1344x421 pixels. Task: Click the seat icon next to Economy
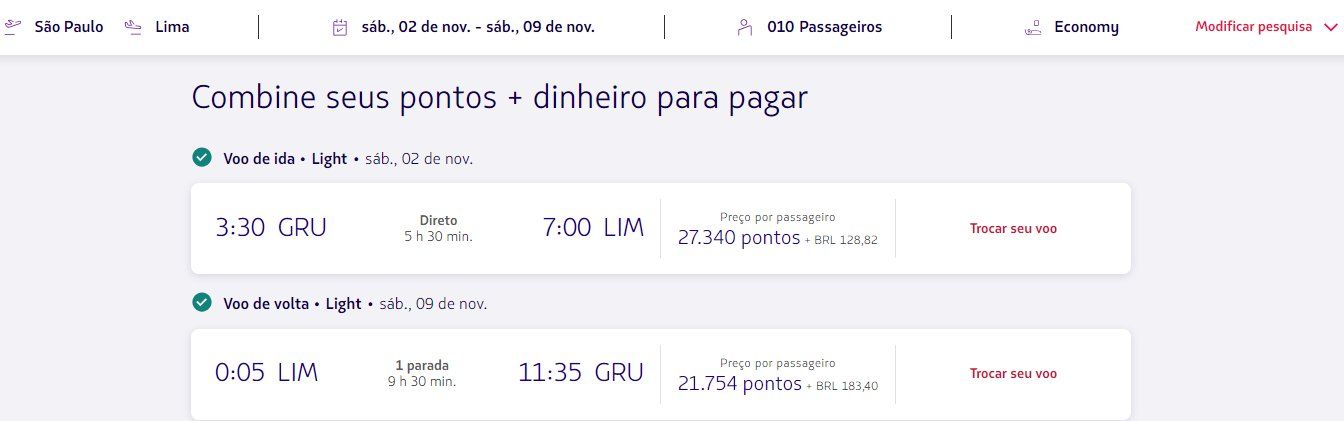click(x=1033, y=27)
